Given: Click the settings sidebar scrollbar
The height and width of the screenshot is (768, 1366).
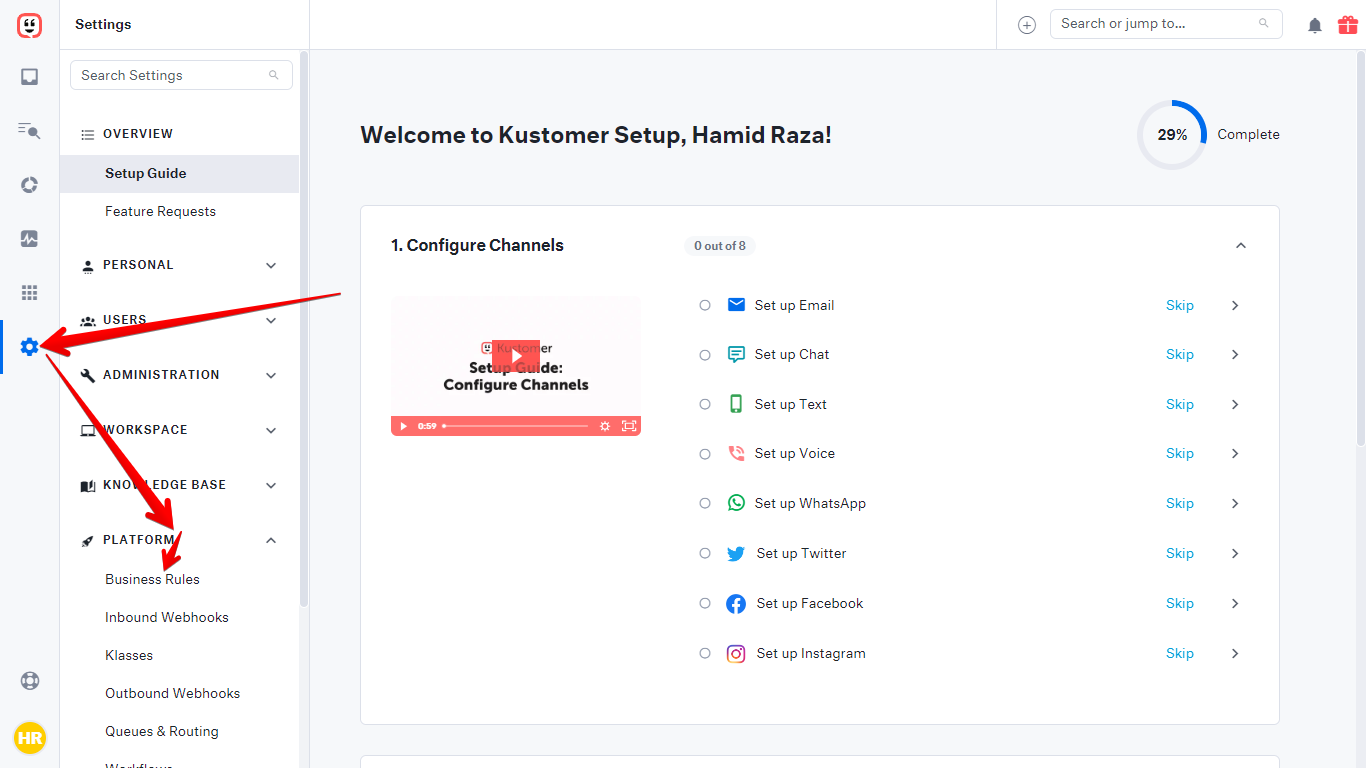Looking at the screenshot, I should pos(303,330).
